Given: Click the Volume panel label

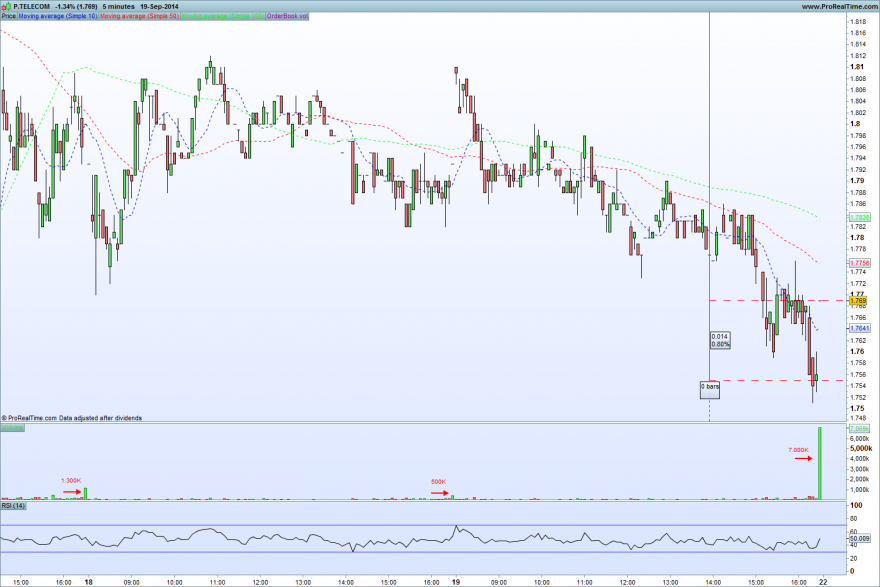Looking at the screenshot, I should coord(12,428).
